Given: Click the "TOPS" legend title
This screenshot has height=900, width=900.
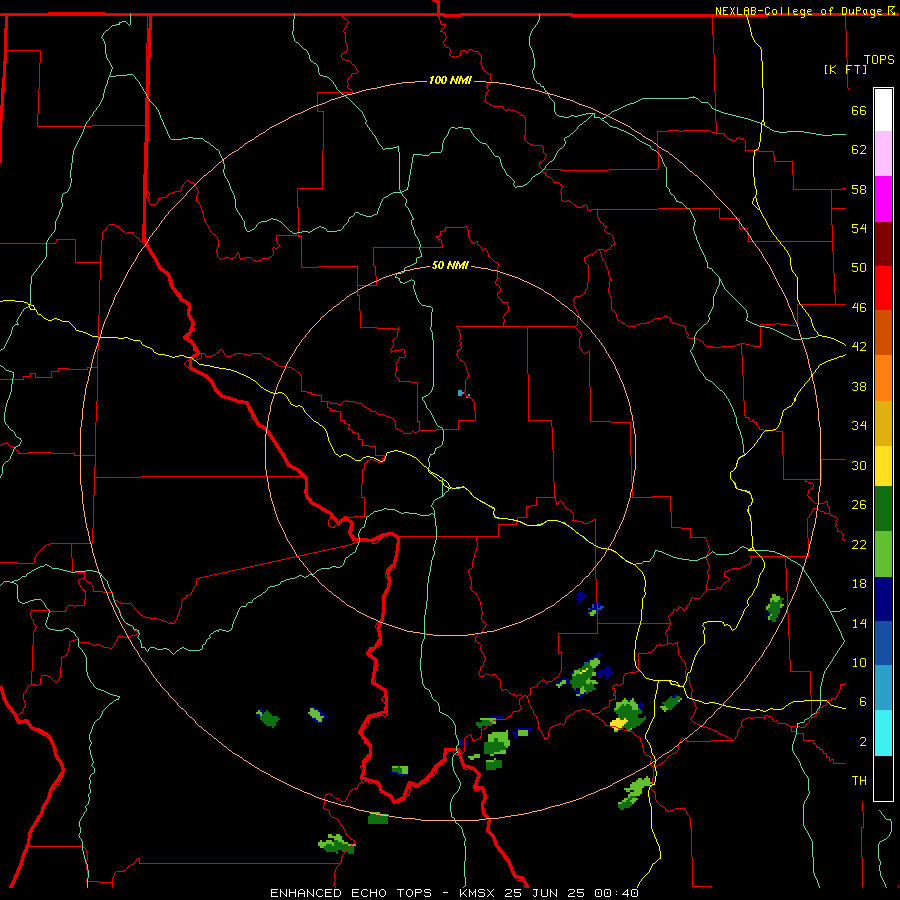Looking at the screenshot, I should point(879,59).
